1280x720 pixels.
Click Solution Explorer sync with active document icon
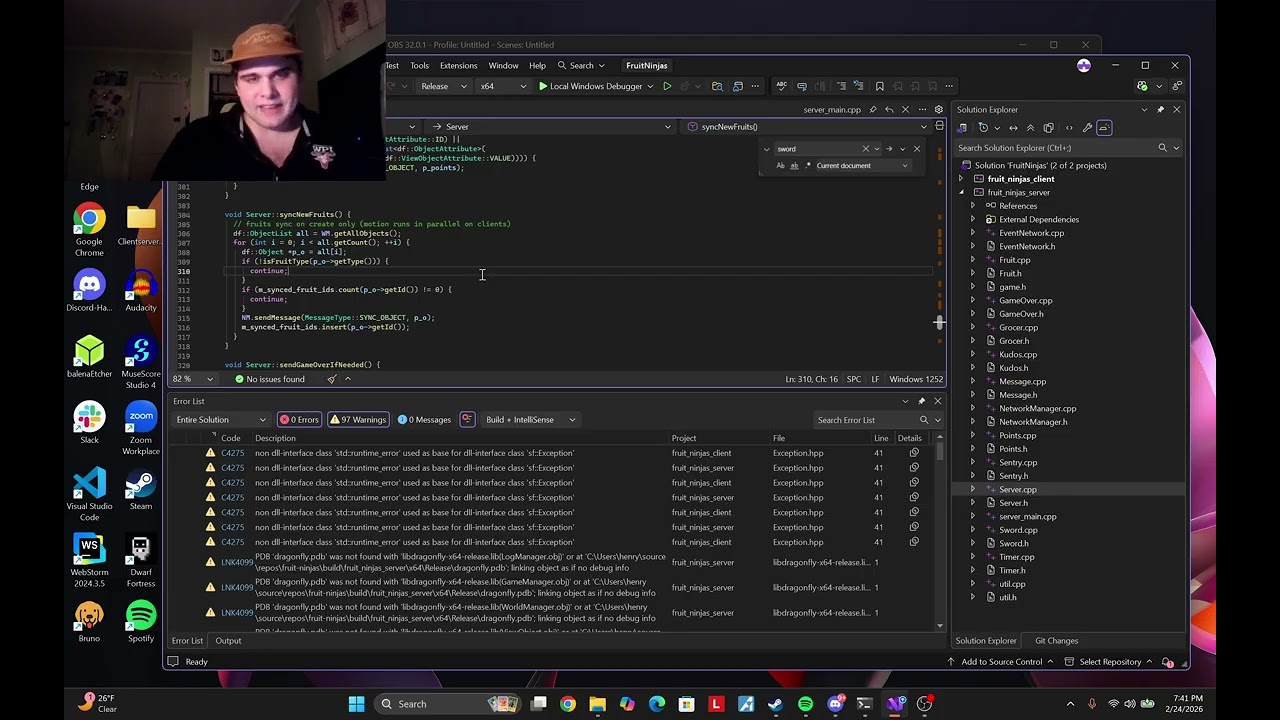coord(1013,128)
